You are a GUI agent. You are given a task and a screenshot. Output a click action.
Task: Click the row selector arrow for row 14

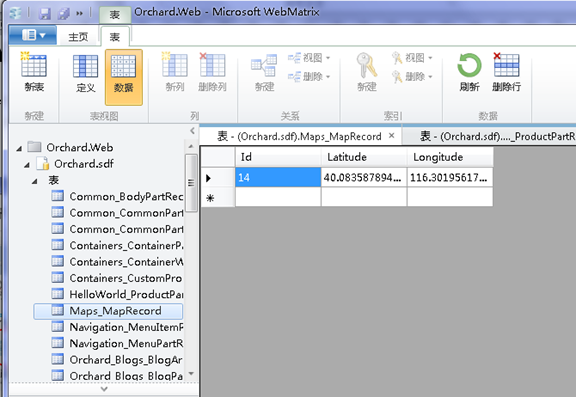click(218, 178)
